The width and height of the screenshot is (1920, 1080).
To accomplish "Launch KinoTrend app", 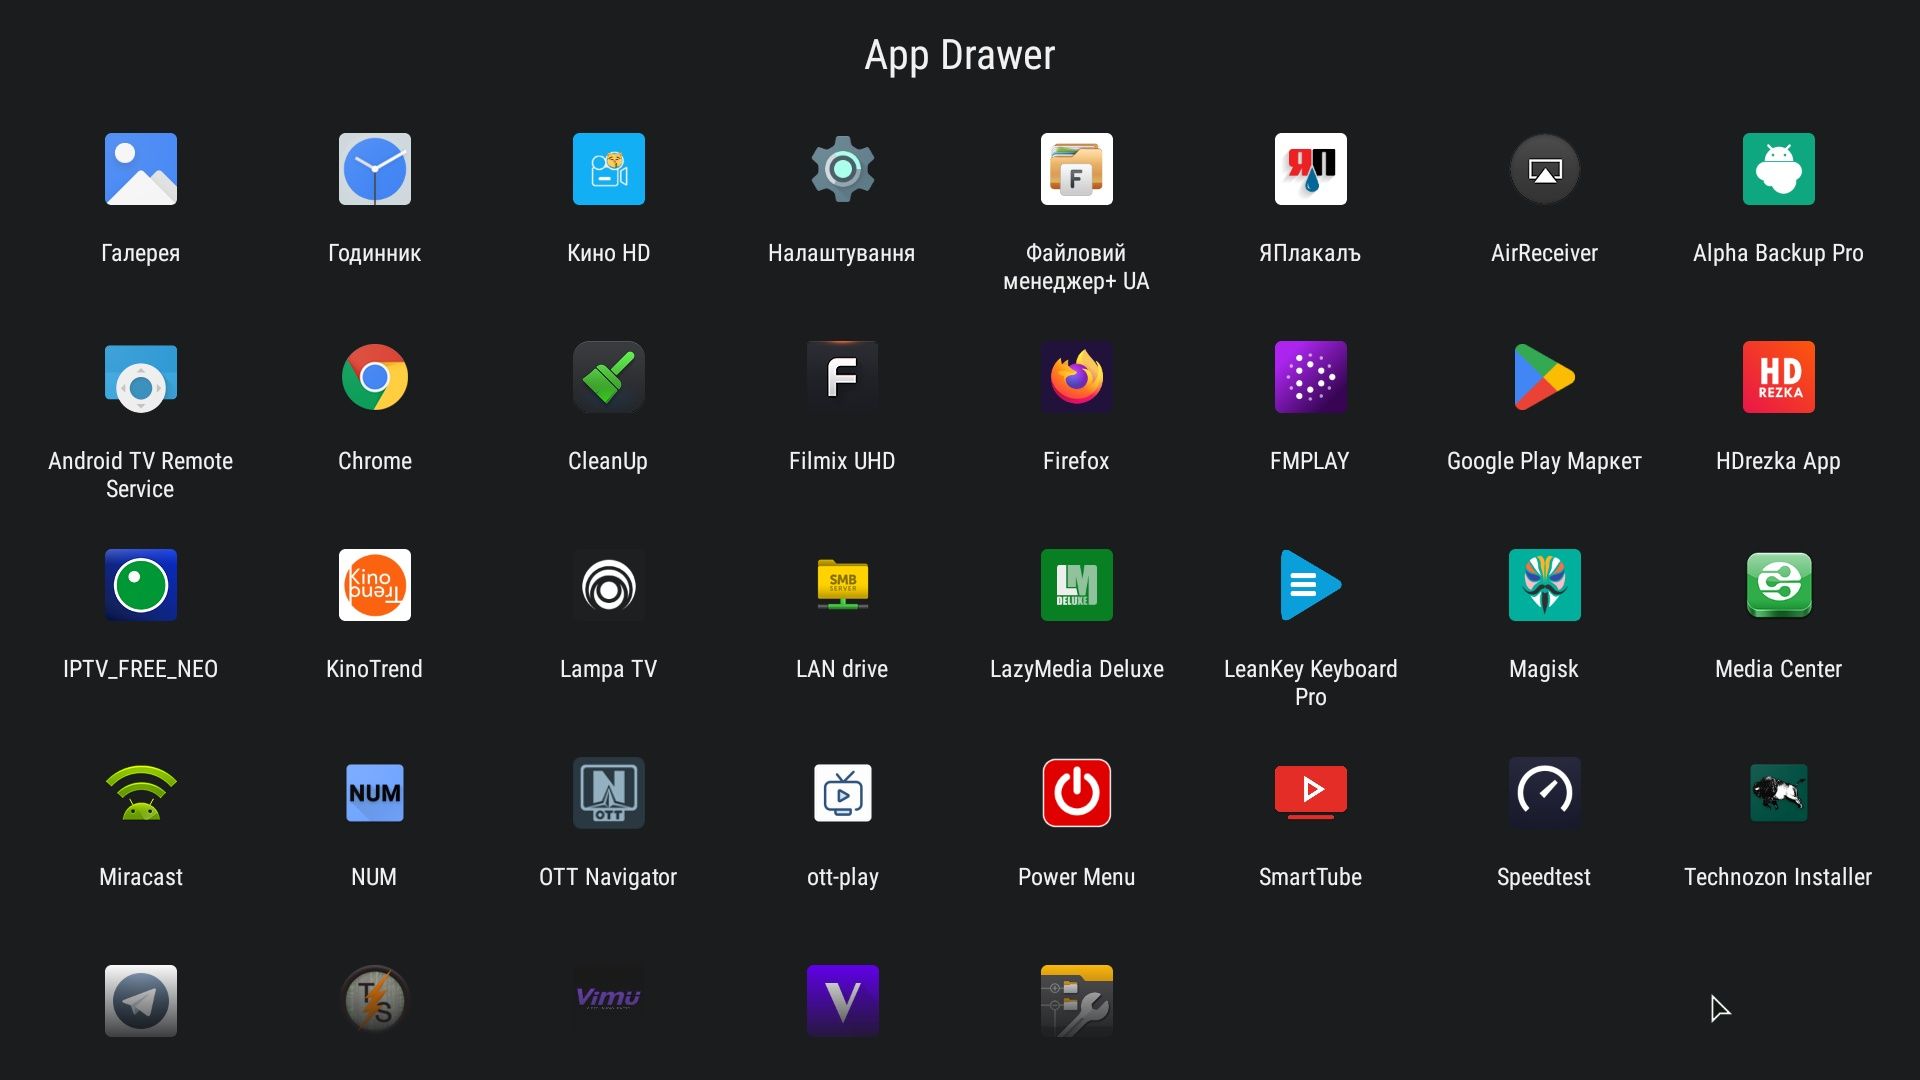I will pos(375,585).
